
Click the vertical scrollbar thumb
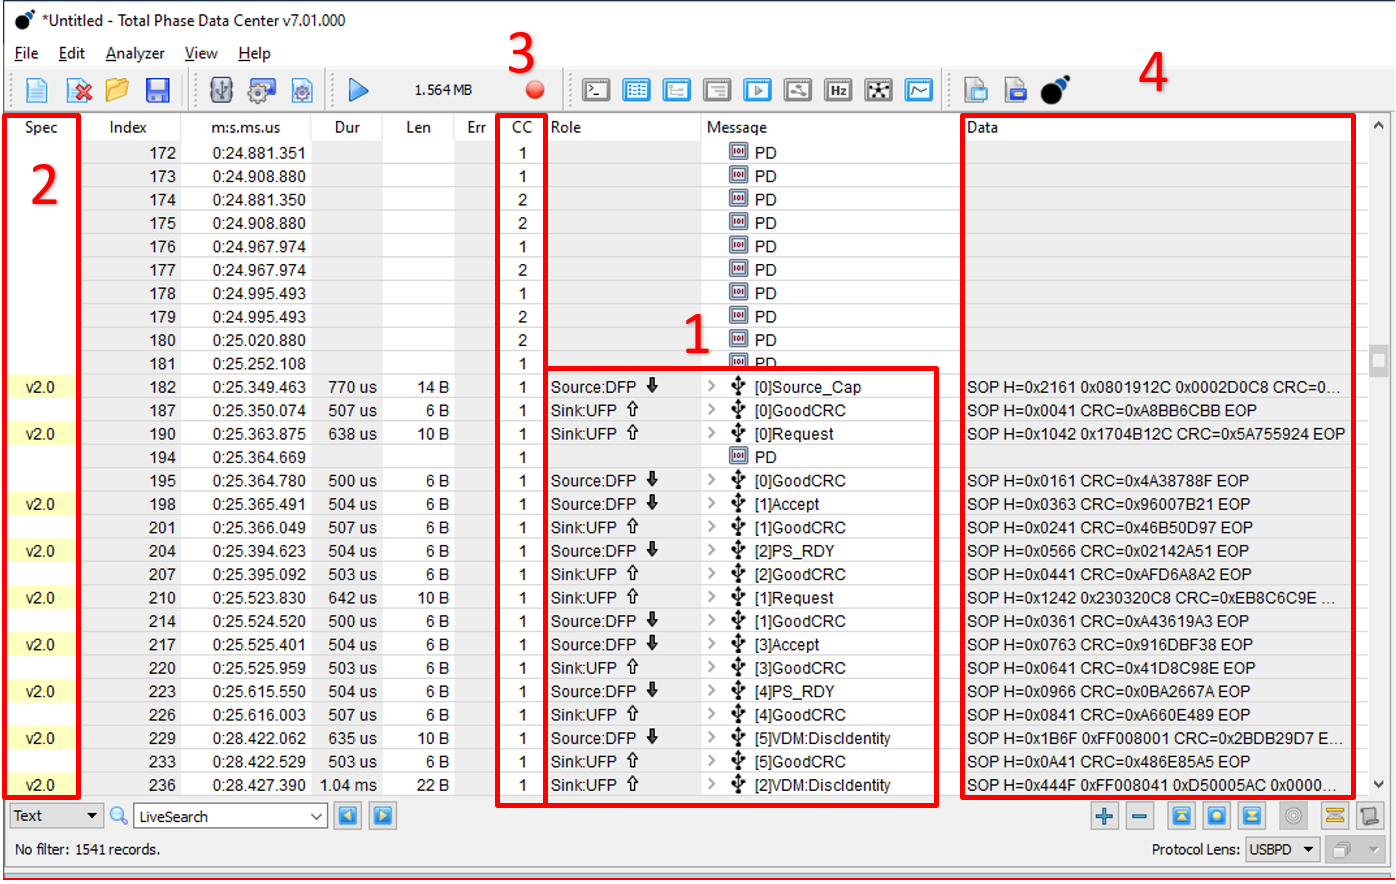coord(1379,360)
